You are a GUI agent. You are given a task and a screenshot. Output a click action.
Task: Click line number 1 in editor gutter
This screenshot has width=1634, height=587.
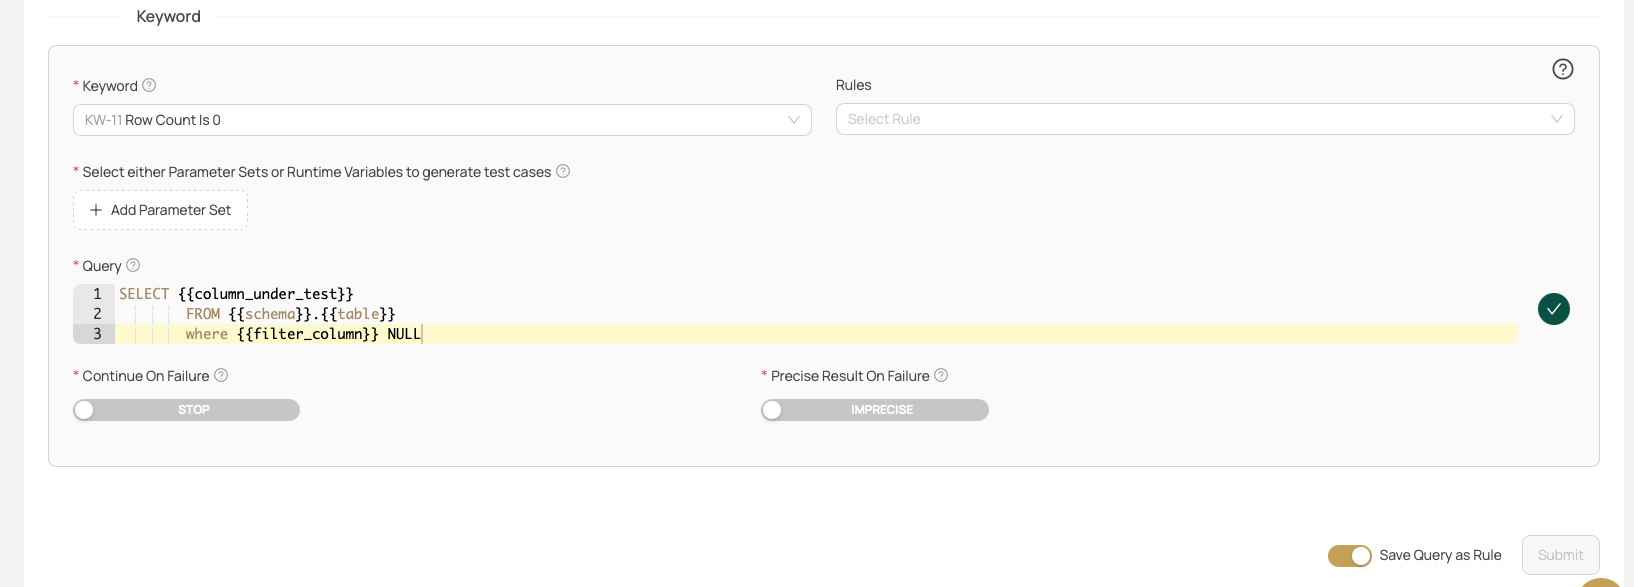(x=97, y=294)
